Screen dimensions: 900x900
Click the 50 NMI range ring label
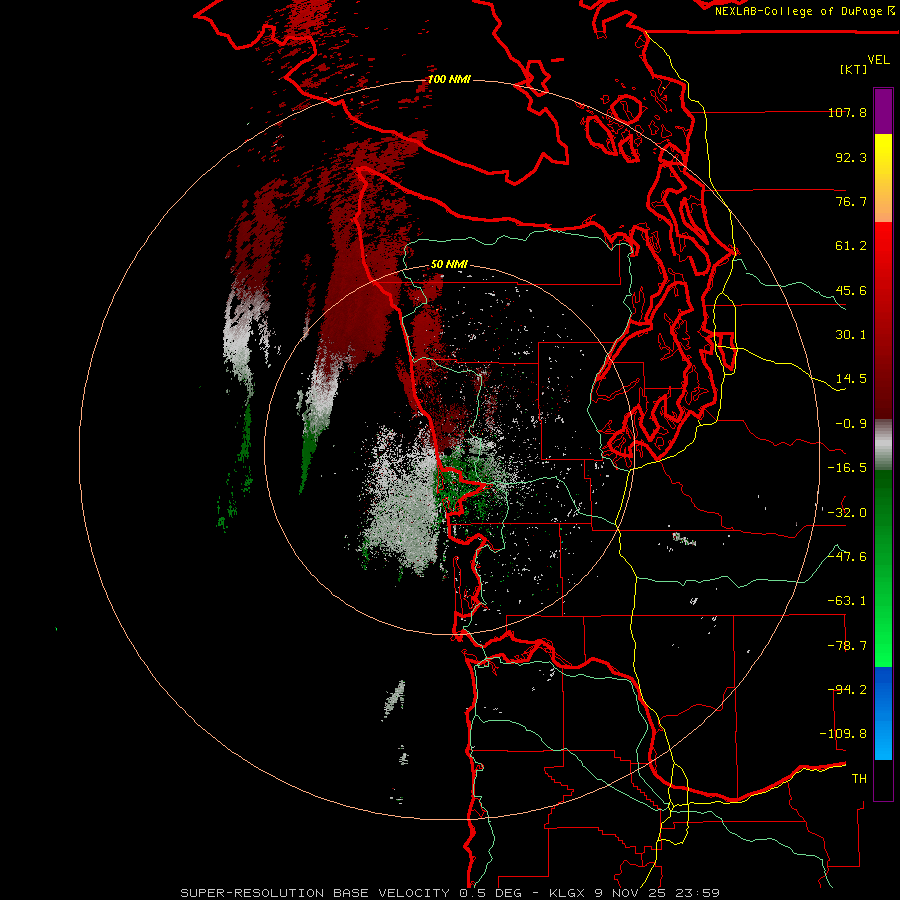coord(449,265)
